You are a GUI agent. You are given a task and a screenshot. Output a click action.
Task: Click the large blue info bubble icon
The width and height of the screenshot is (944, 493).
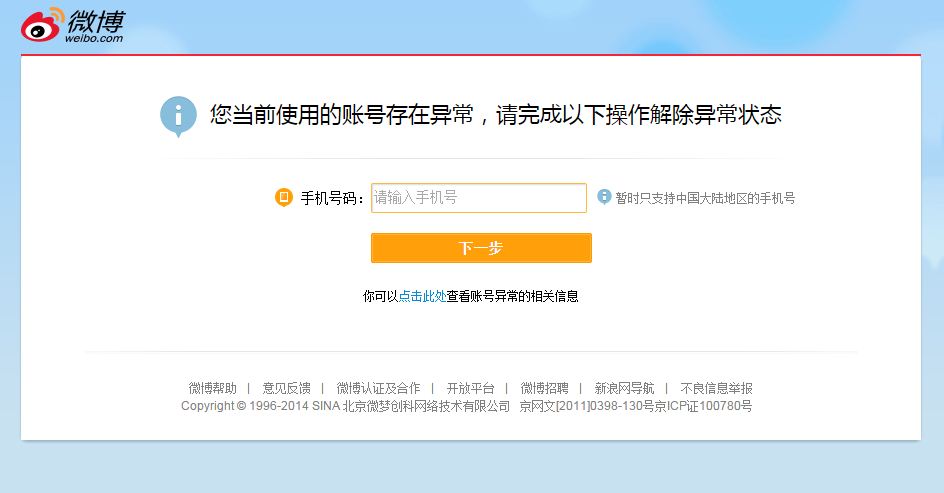click(178, 116)
